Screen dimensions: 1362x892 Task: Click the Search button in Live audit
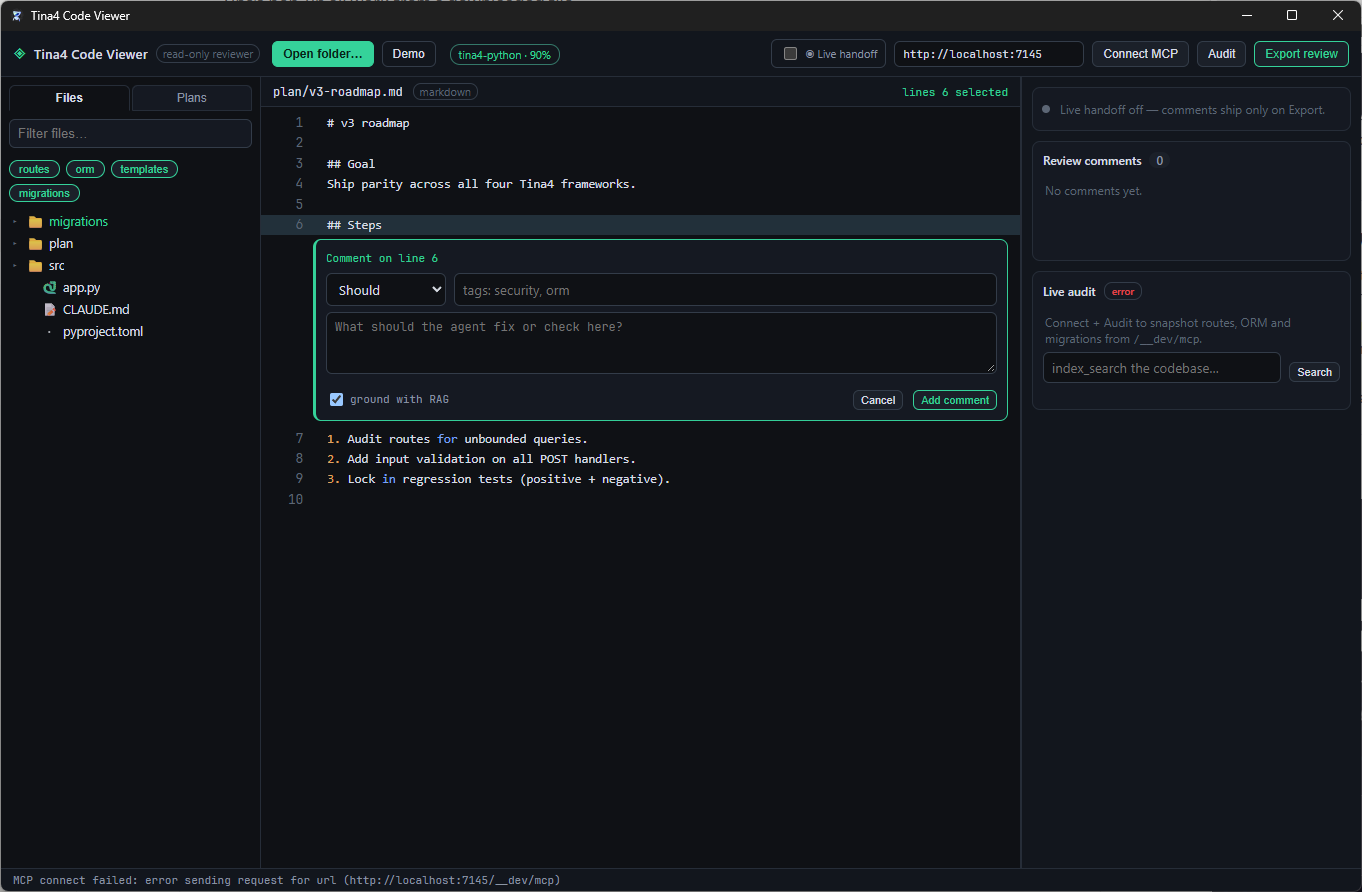(x=1314, y=372)
